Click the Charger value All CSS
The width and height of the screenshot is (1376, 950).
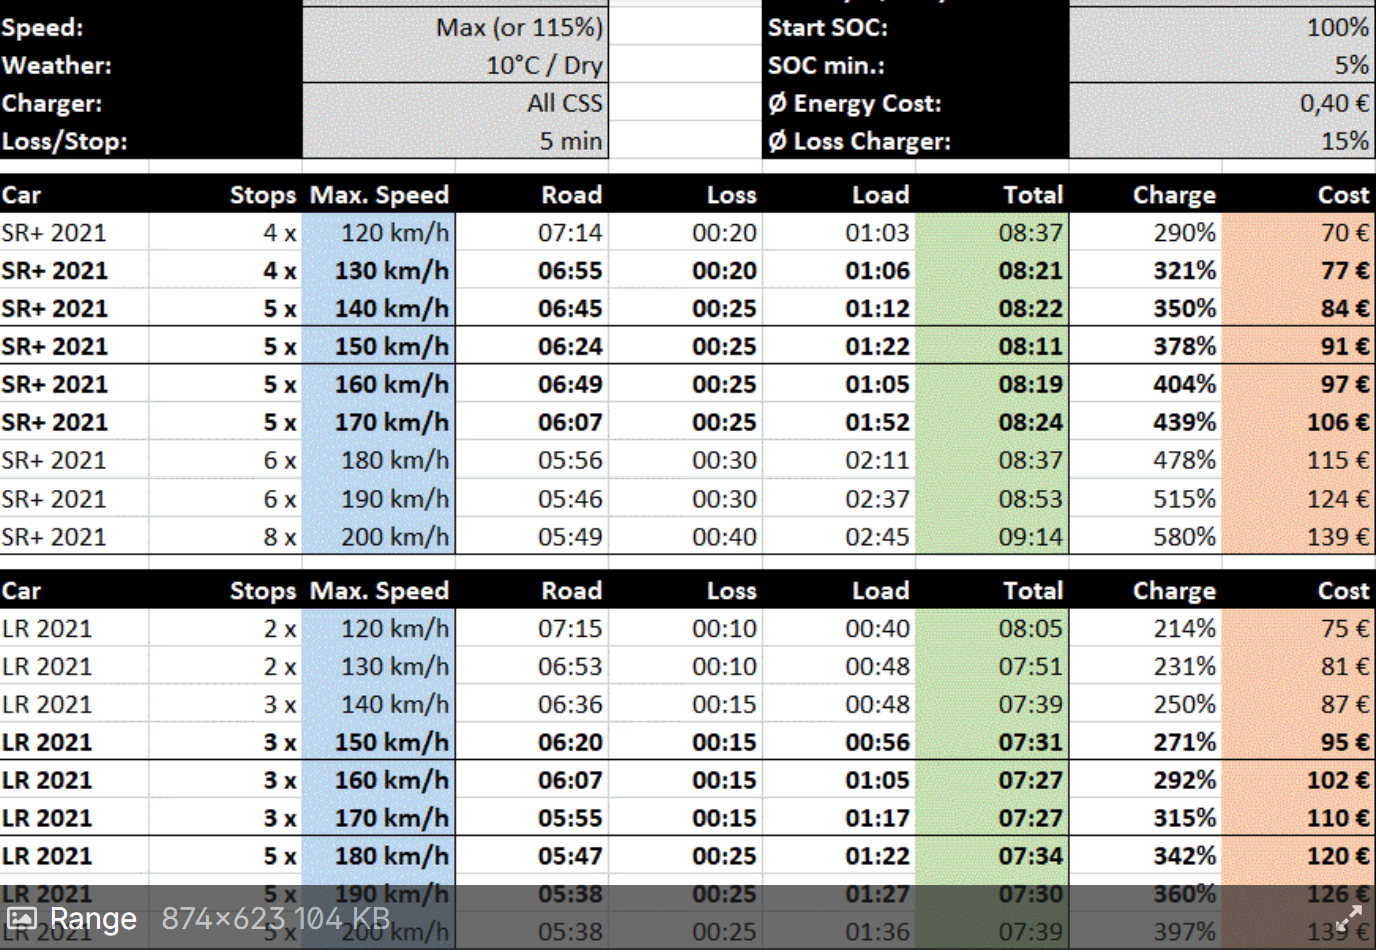click(x=564, y=103)
